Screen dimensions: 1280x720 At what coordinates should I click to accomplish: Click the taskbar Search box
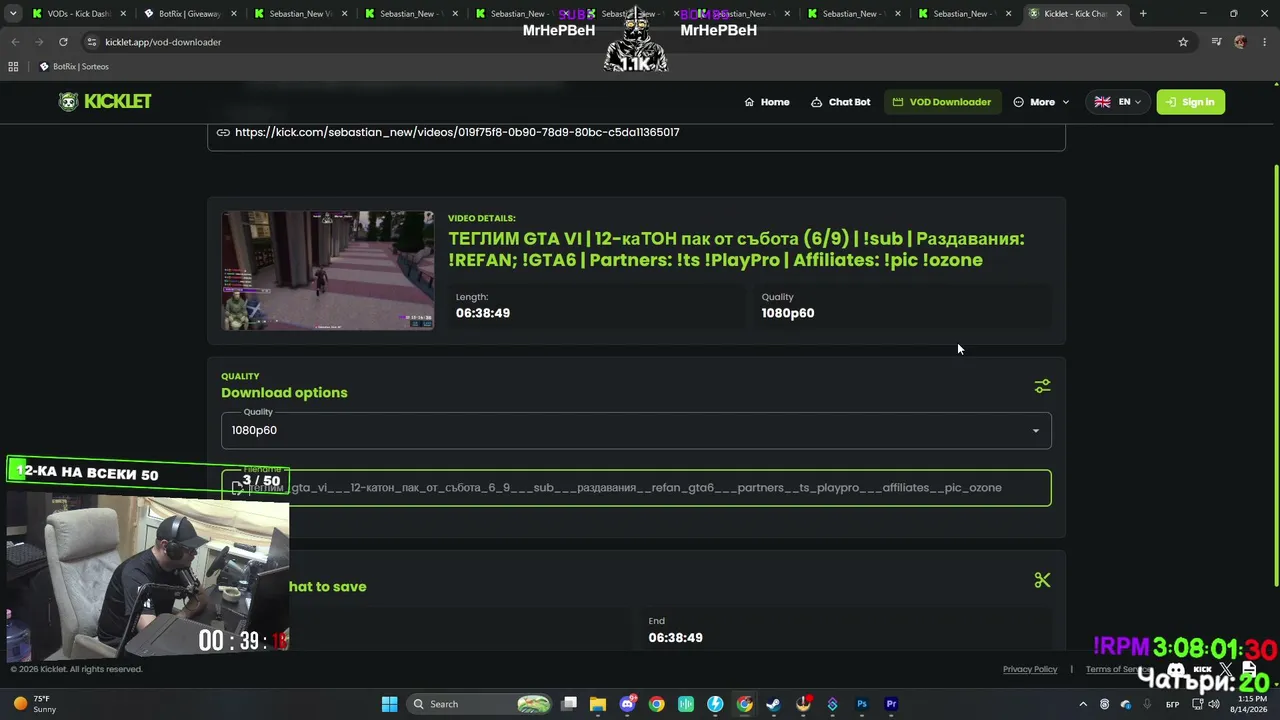[x=481, y=704]
